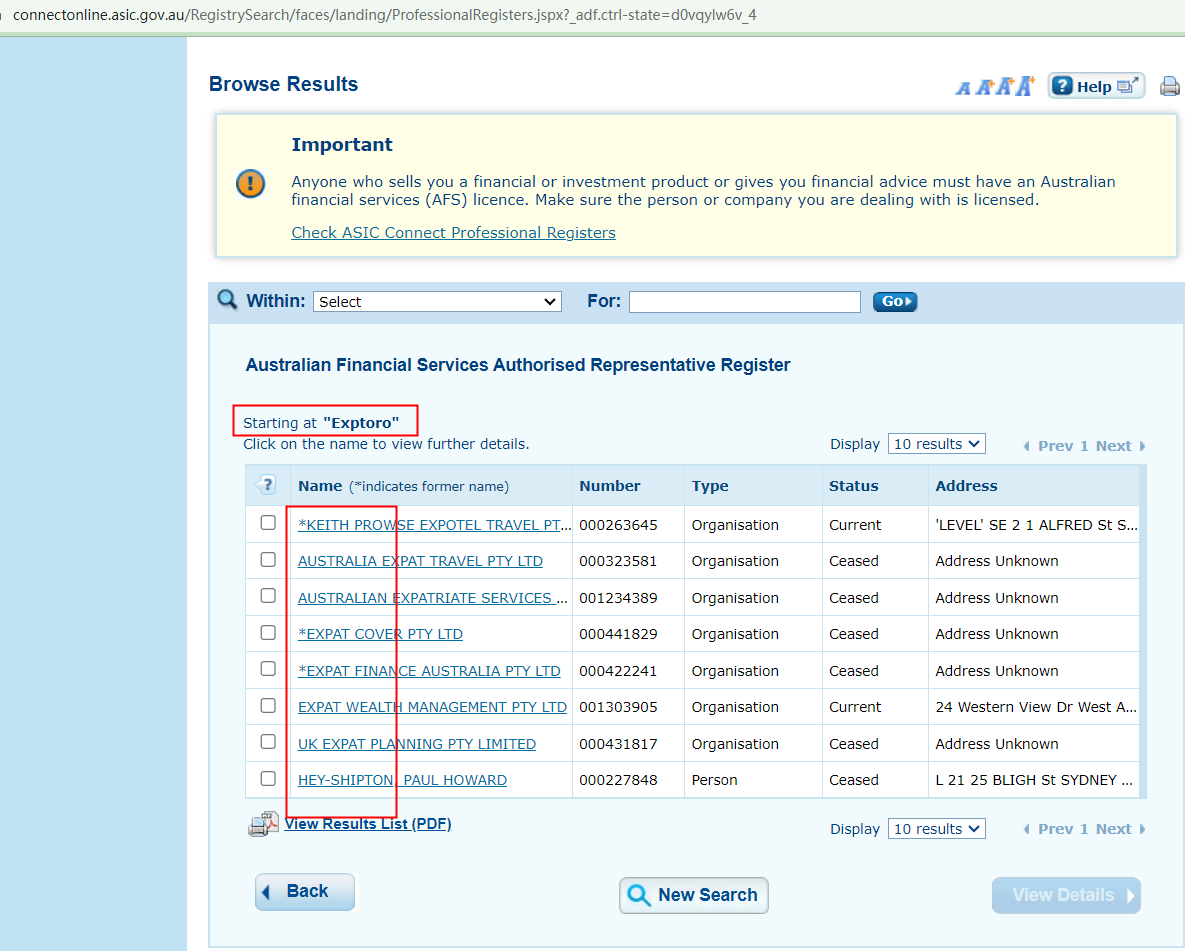The height and width of the screenshot is (951, 1185).
Task: Click the Back button
Action: (x=305, y=892)
